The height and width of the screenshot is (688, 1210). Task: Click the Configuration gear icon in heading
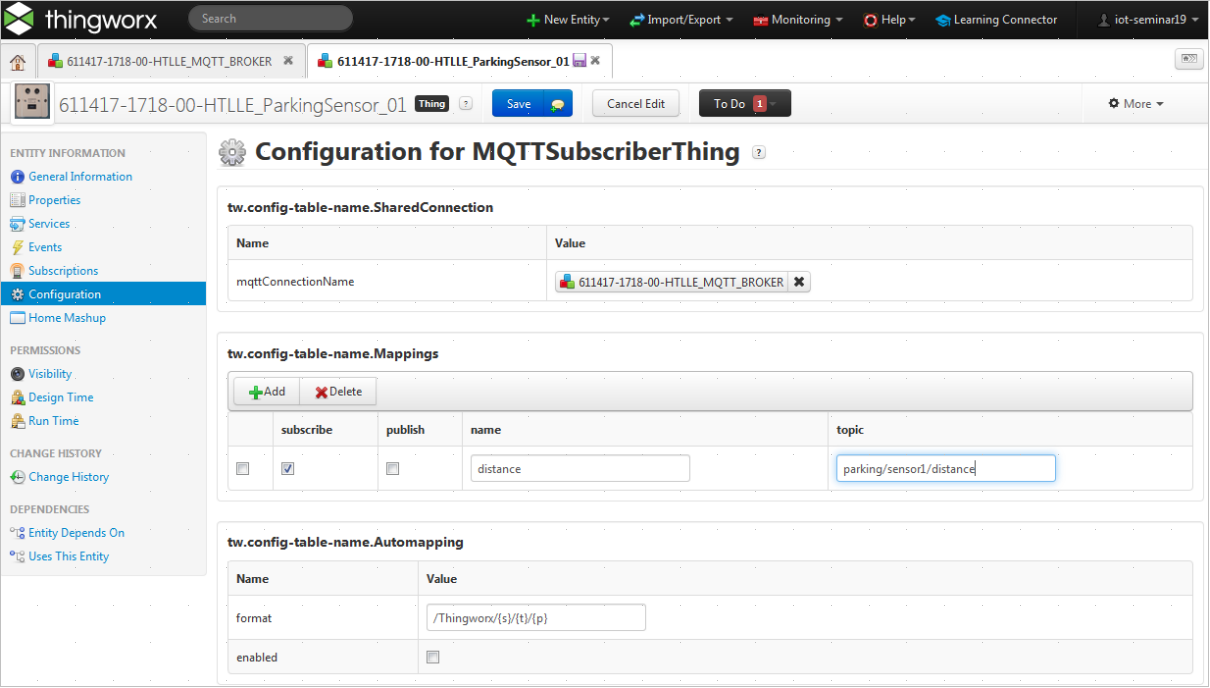tap(232, 152)
